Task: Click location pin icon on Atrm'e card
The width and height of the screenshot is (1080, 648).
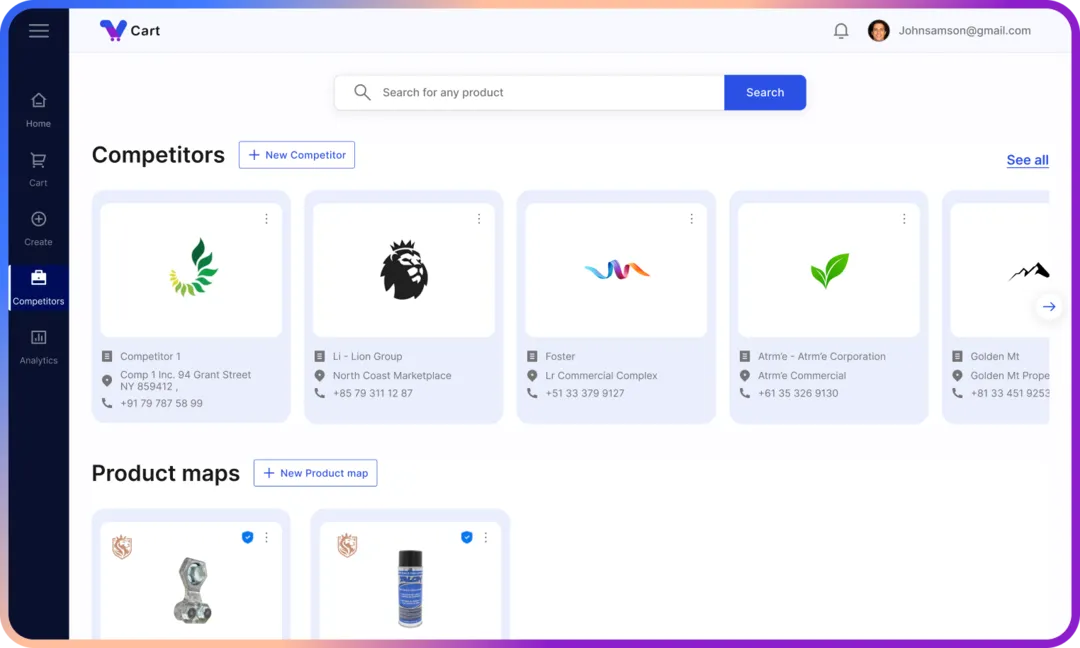Action: click(x=745, y=375)
